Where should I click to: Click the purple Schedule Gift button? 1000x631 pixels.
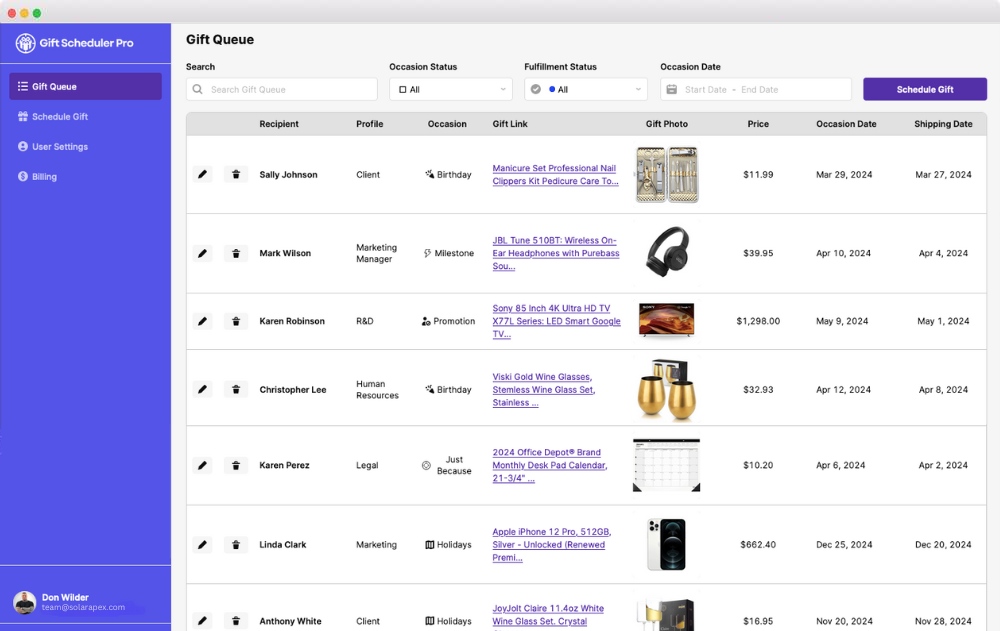pos(924,90)
